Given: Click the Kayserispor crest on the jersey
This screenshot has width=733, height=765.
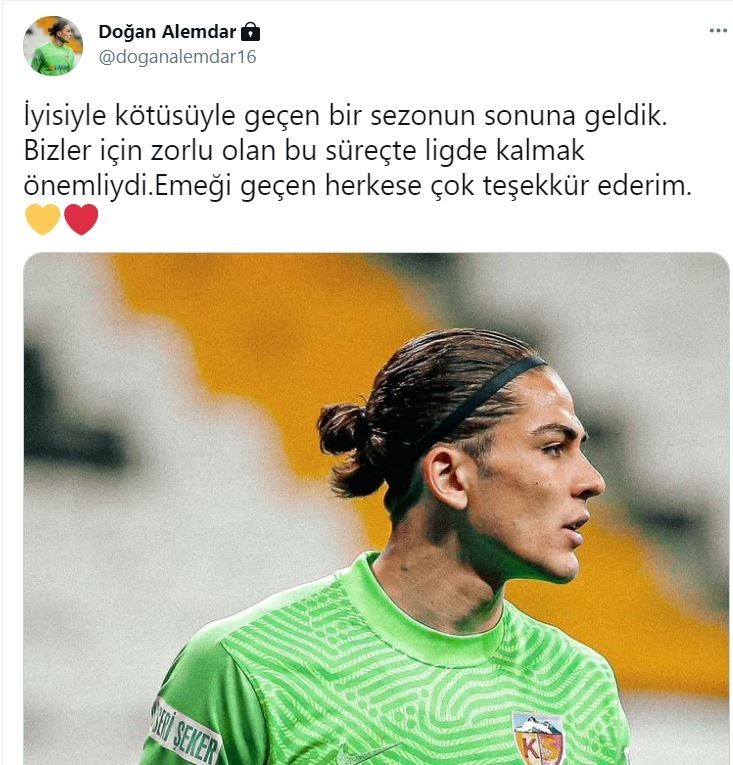Looking at the screenshot, I should (538, 738).
